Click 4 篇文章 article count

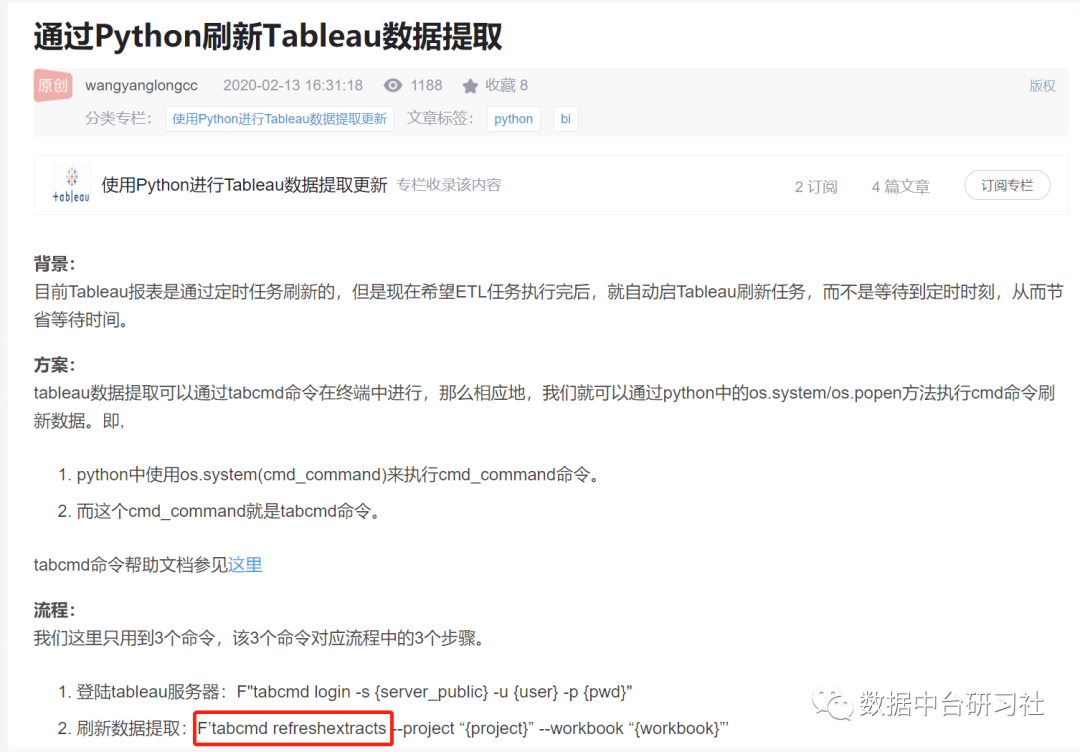coord(900,187)
